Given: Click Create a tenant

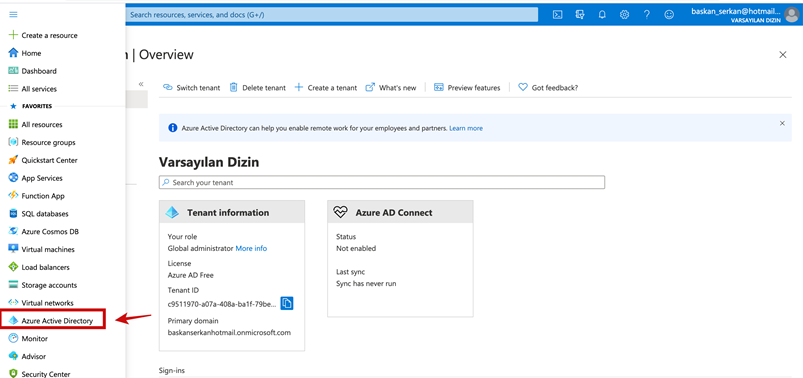Looking at the screenshot, I should click(326, 88).
